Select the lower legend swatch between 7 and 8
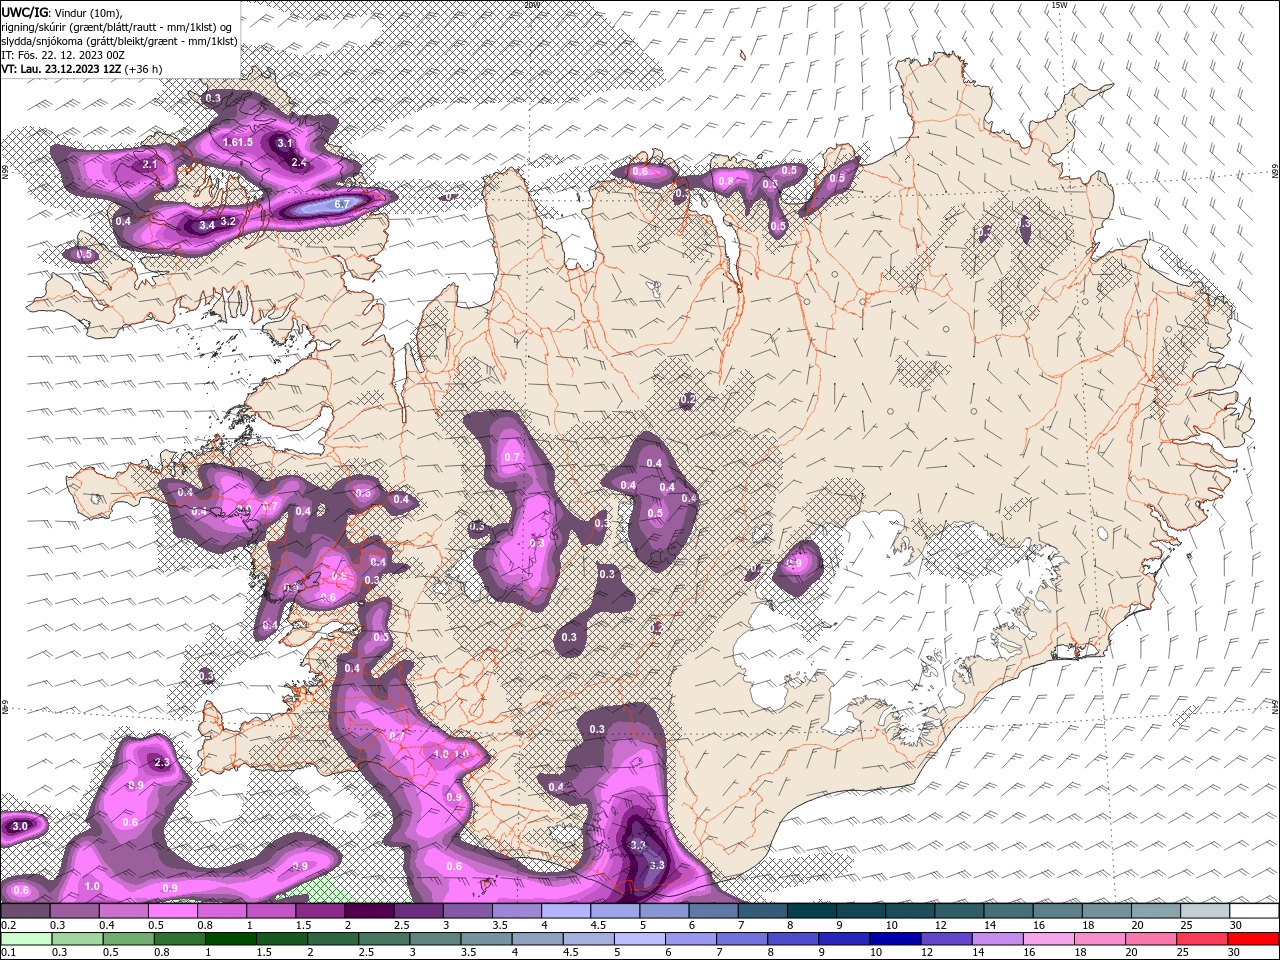Viewport: 1280px width, 960px height. [x=742, y=939]
